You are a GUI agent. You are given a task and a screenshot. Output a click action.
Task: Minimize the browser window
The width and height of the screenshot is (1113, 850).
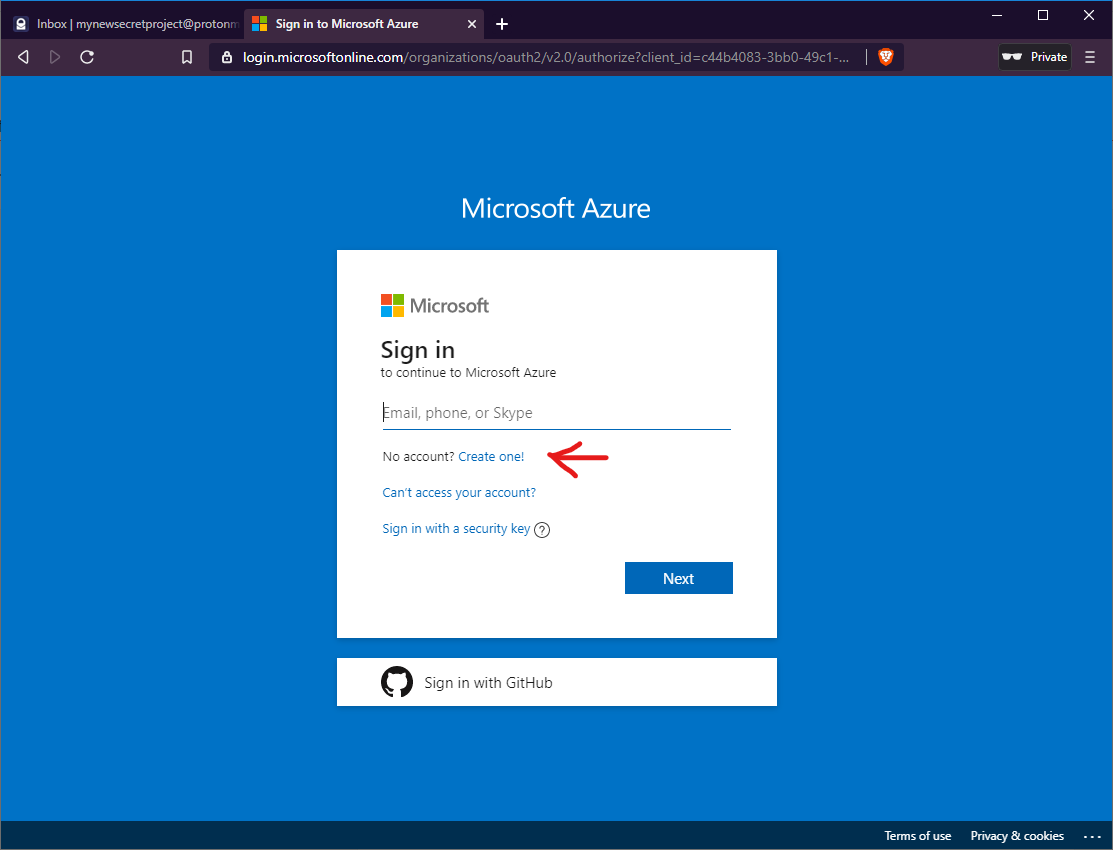click(x=997, y=15)
